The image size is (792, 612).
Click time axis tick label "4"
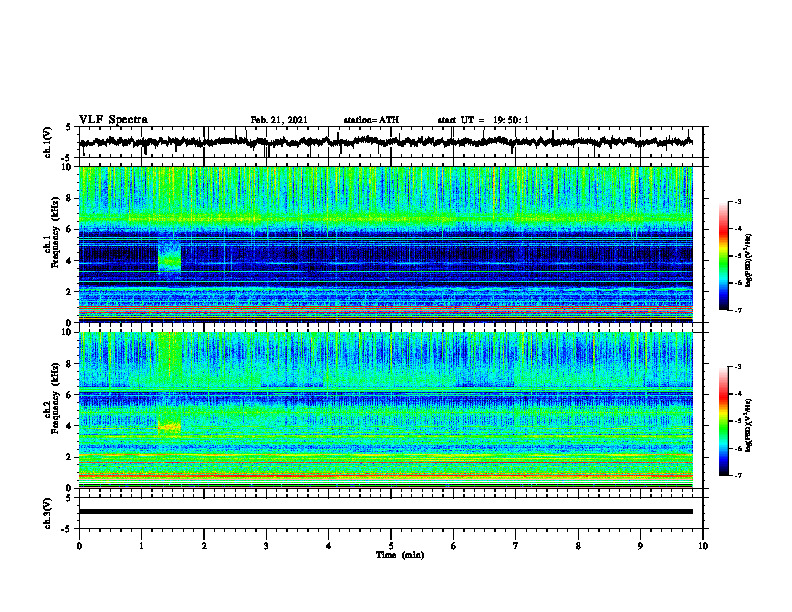329,546
